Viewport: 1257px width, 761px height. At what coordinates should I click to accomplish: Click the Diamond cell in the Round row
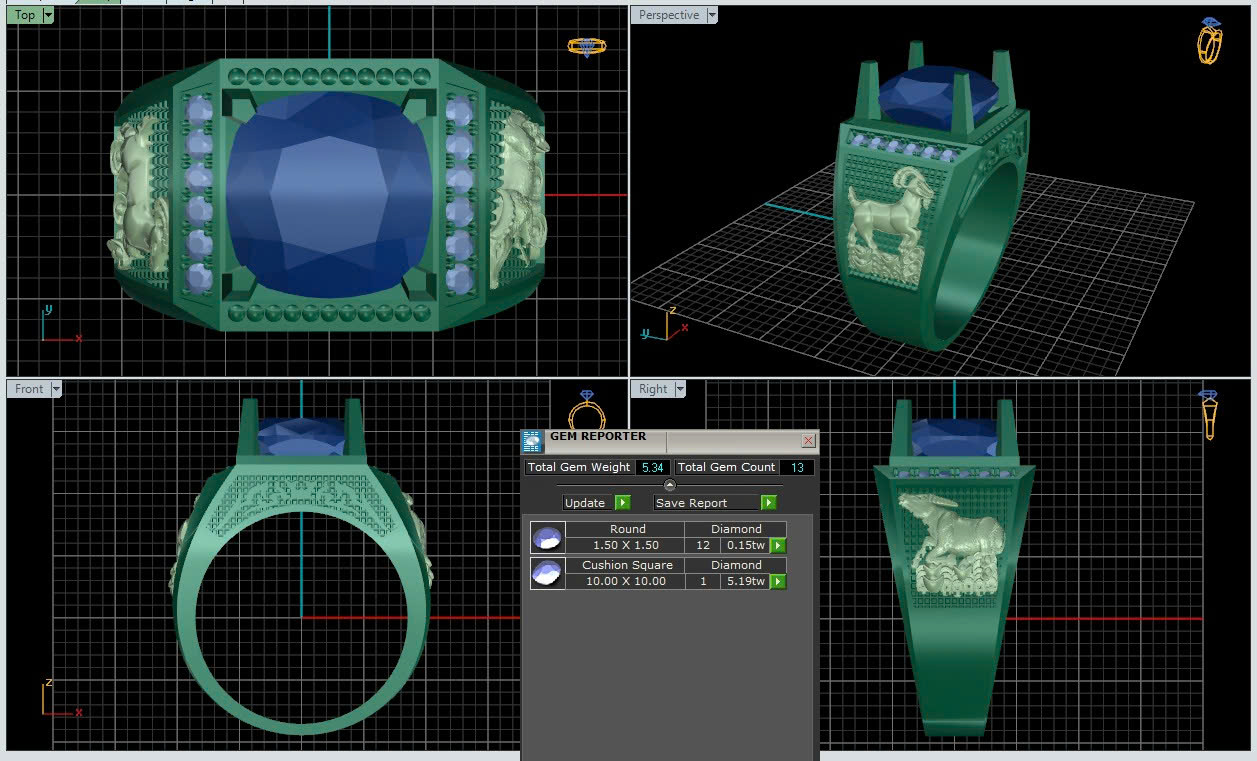[736, 530]
